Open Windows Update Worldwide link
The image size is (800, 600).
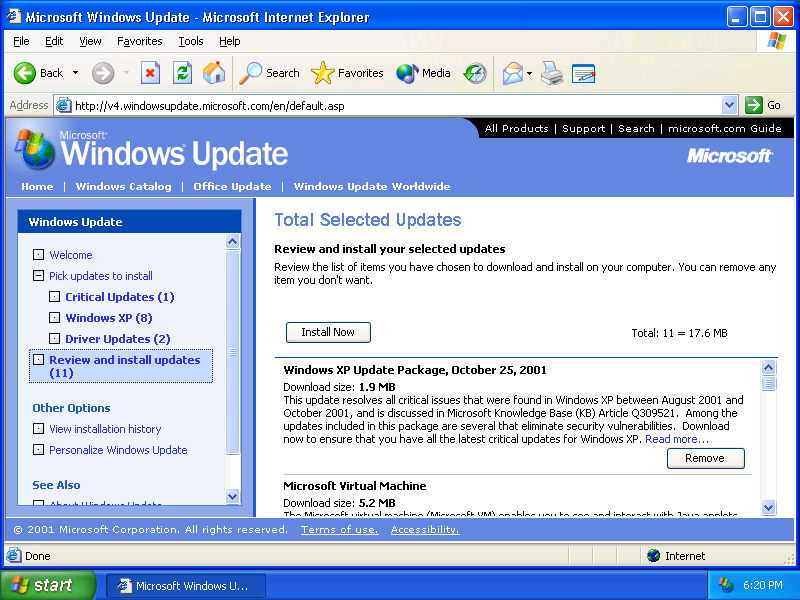[371, 186]
